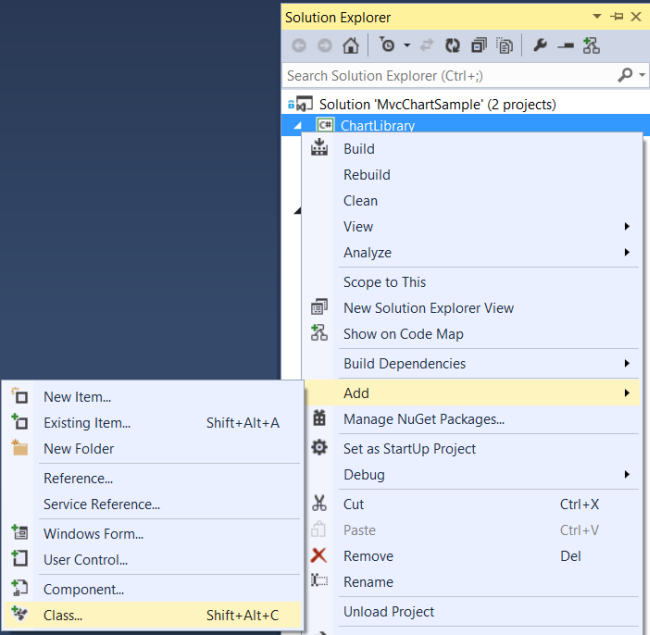
Task: Toggle Preview Selected Items icon
Action: pos(565,46)
